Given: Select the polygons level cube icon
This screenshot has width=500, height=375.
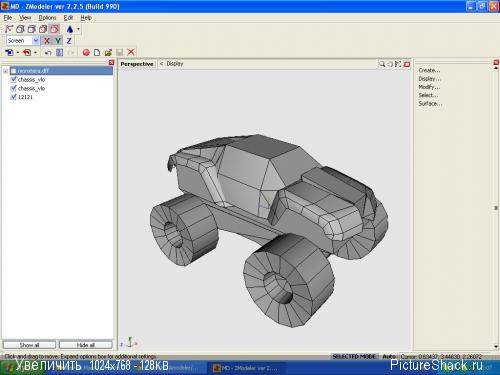Looking at the screenshot, I should tap(31, 29).
